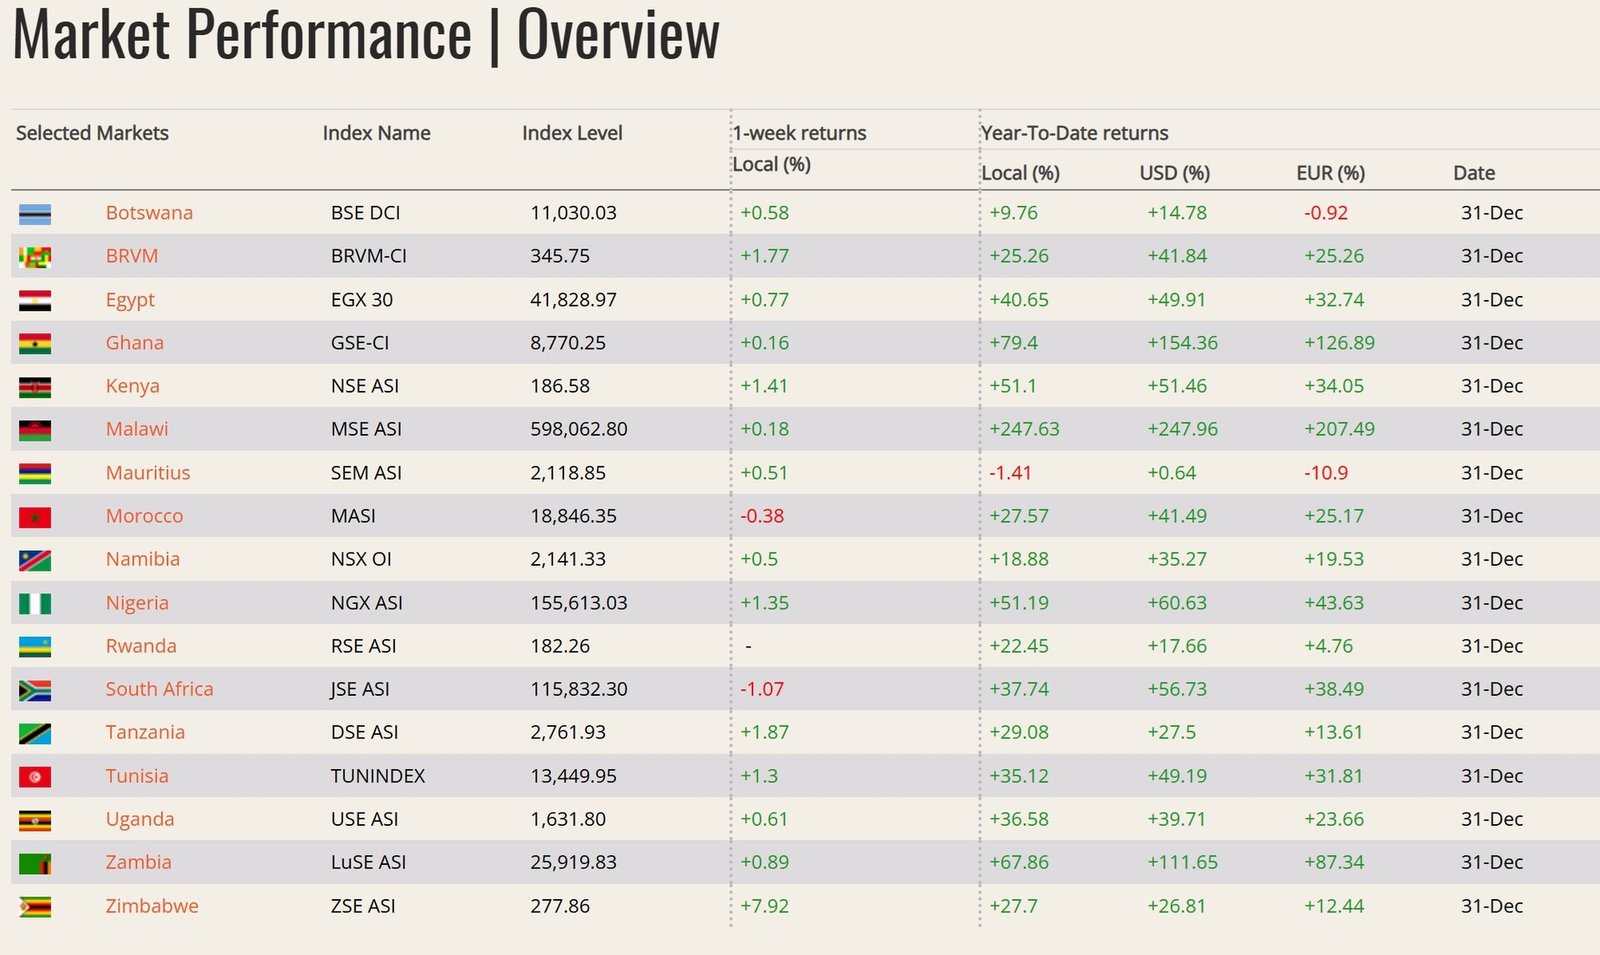Click the Market Performance | Overview heading
The image size is (1600, 955).
tap(366, 35)
